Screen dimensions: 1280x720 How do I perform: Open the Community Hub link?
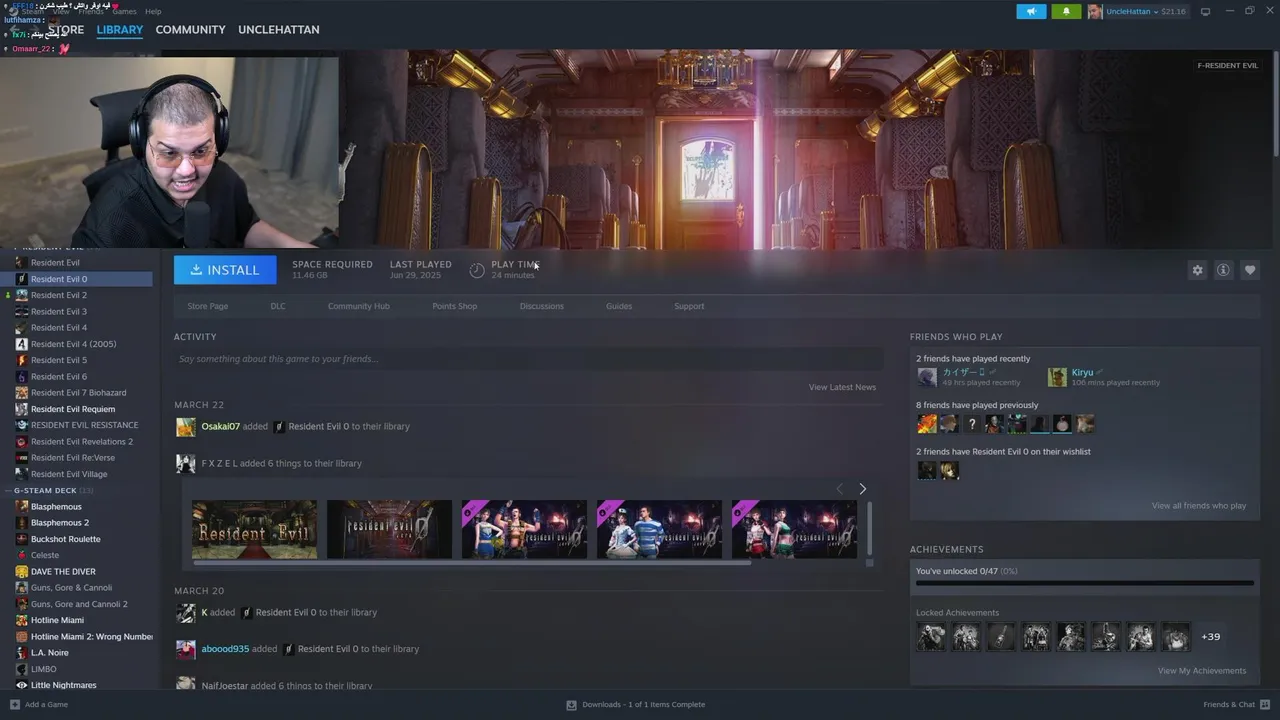tap(359, 306)
